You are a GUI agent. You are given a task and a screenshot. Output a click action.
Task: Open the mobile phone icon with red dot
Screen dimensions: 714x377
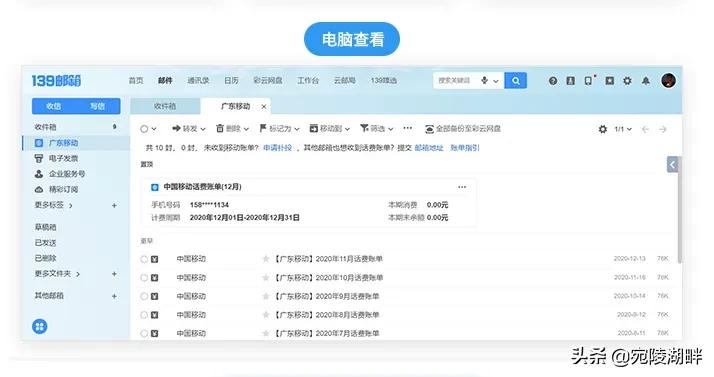pos(588,81)
